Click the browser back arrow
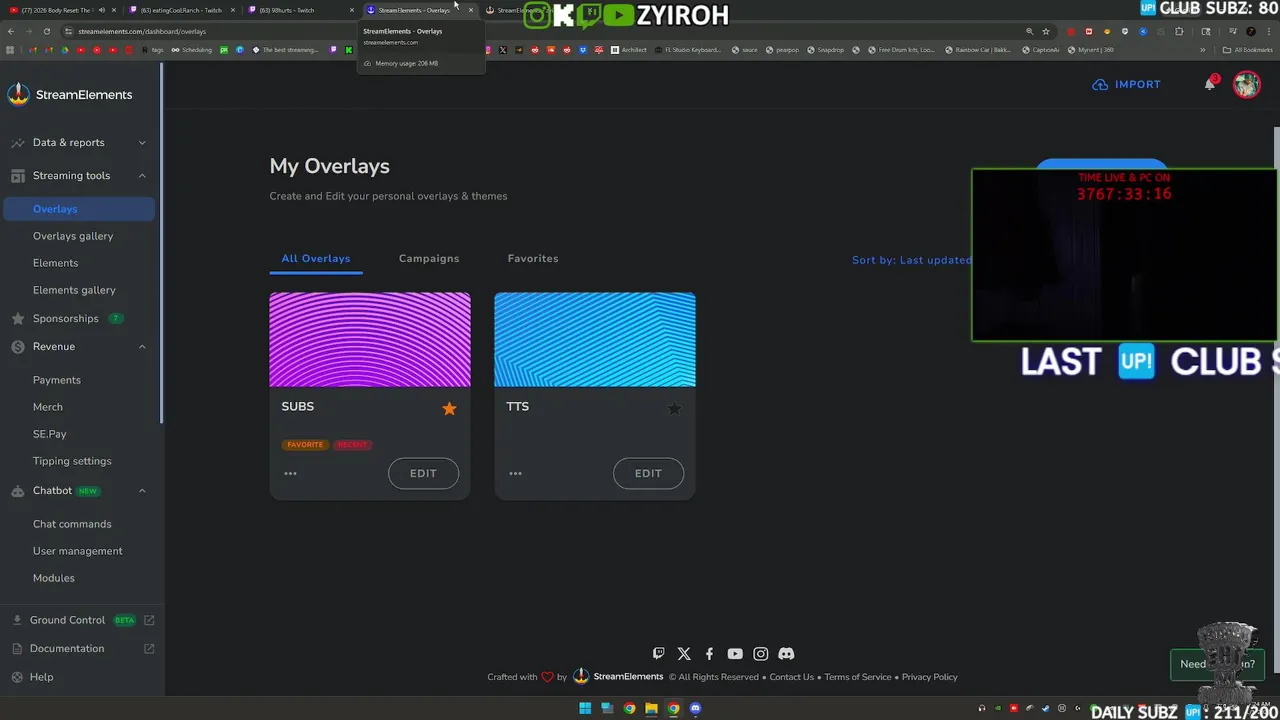1280x720 pixels. [11, 31]
